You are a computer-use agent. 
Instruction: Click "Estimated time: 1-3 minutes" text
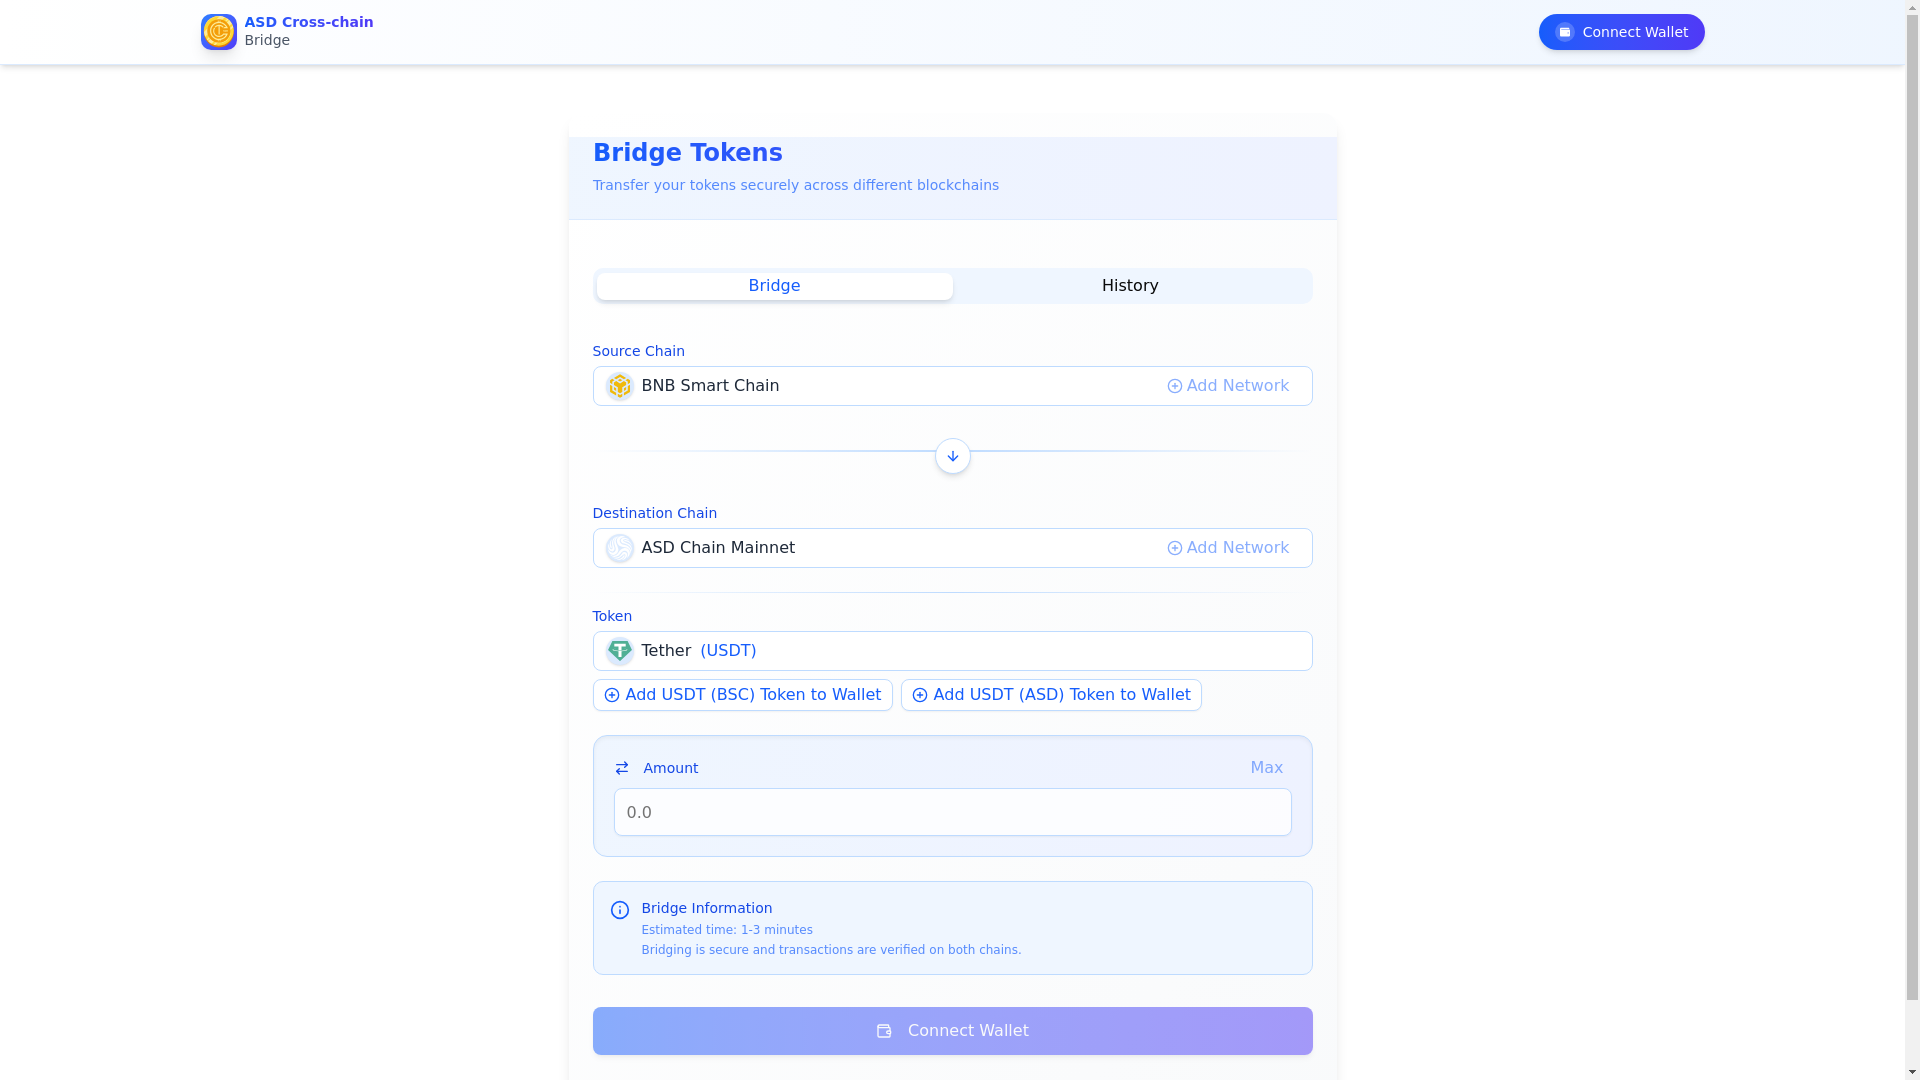(727, 930)
